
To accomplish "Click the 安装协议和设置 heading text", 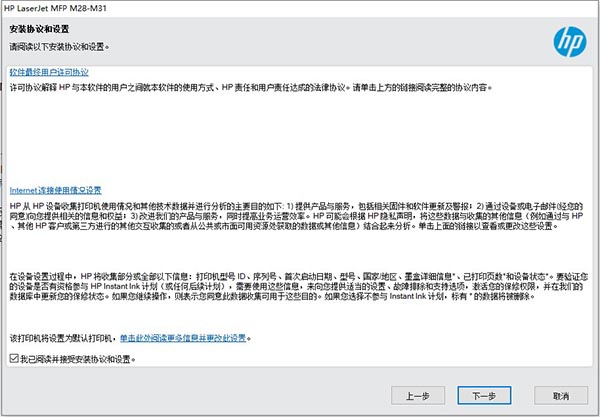I will tap(39, 29).
